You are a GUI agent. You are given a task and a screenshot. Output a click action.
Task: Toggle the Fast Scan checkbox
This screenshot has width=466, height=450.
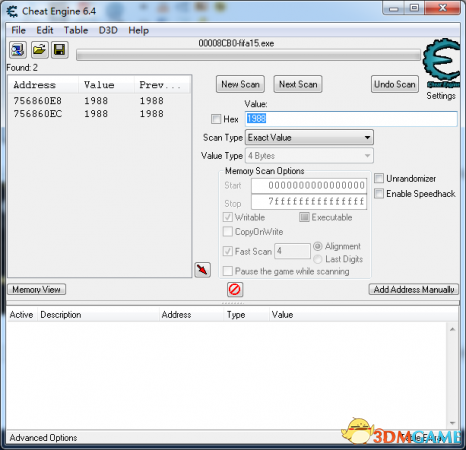[x=228, y=251]
